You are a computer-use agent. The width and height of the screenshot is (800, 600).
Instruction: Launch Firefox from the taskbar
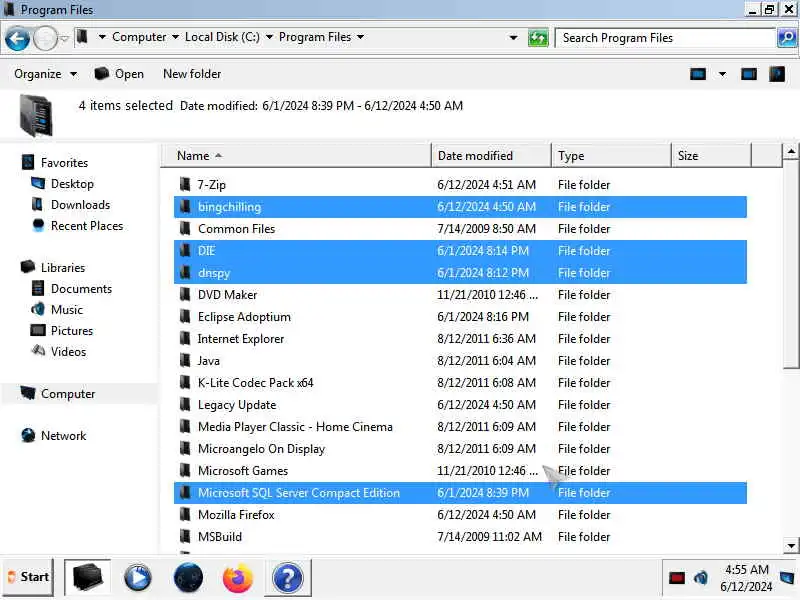coord(238,578)
